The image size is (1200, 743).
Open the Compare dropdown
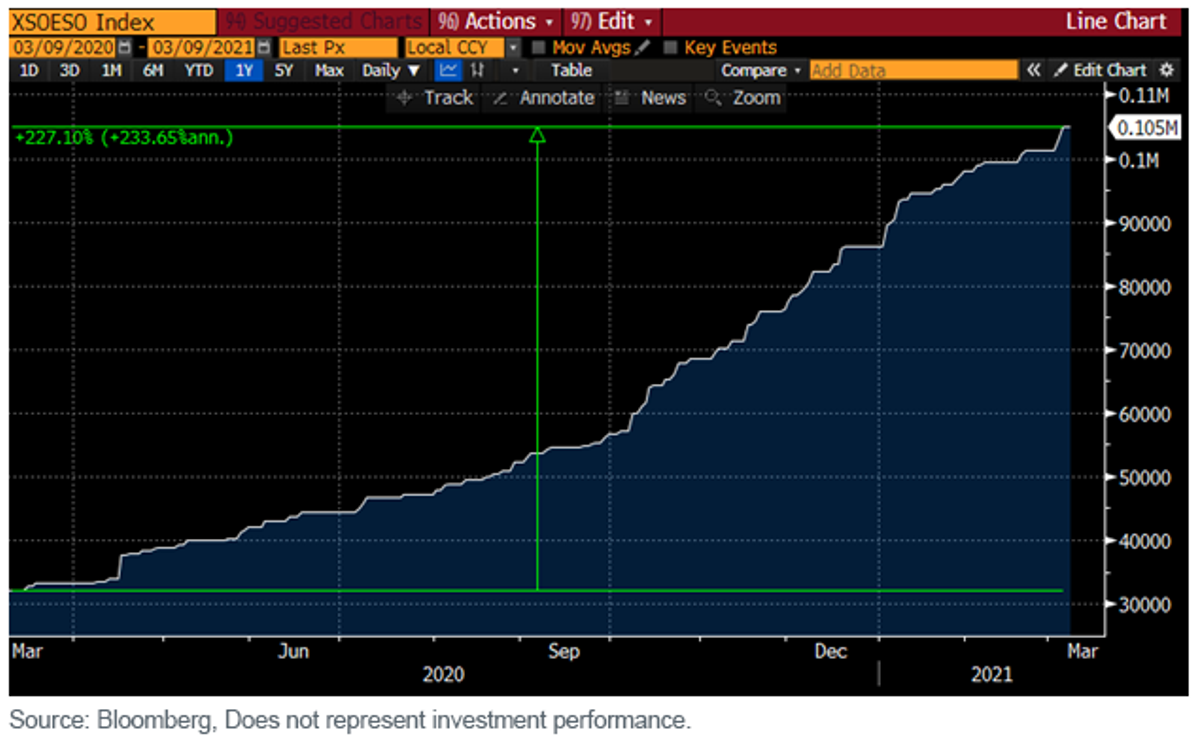[x=762, y=70]
